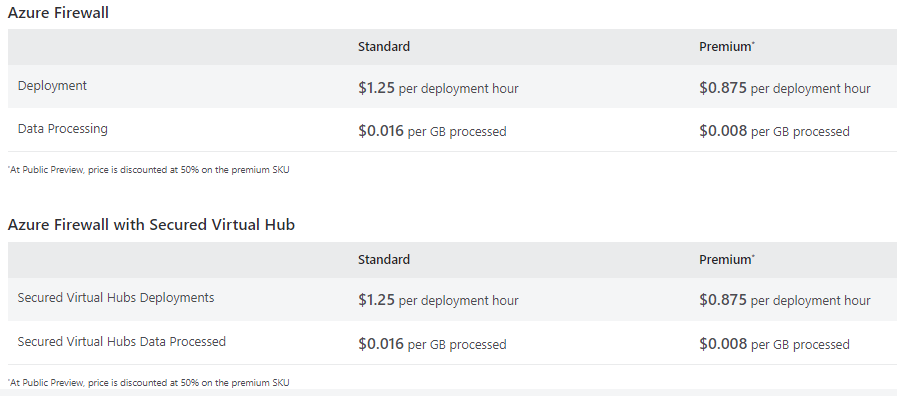Select $0.008 price in Secured Virtual Hubs Data Processed row
Image resolution: width=897 pixels, height=396 pixels.
tap(723, 344)
